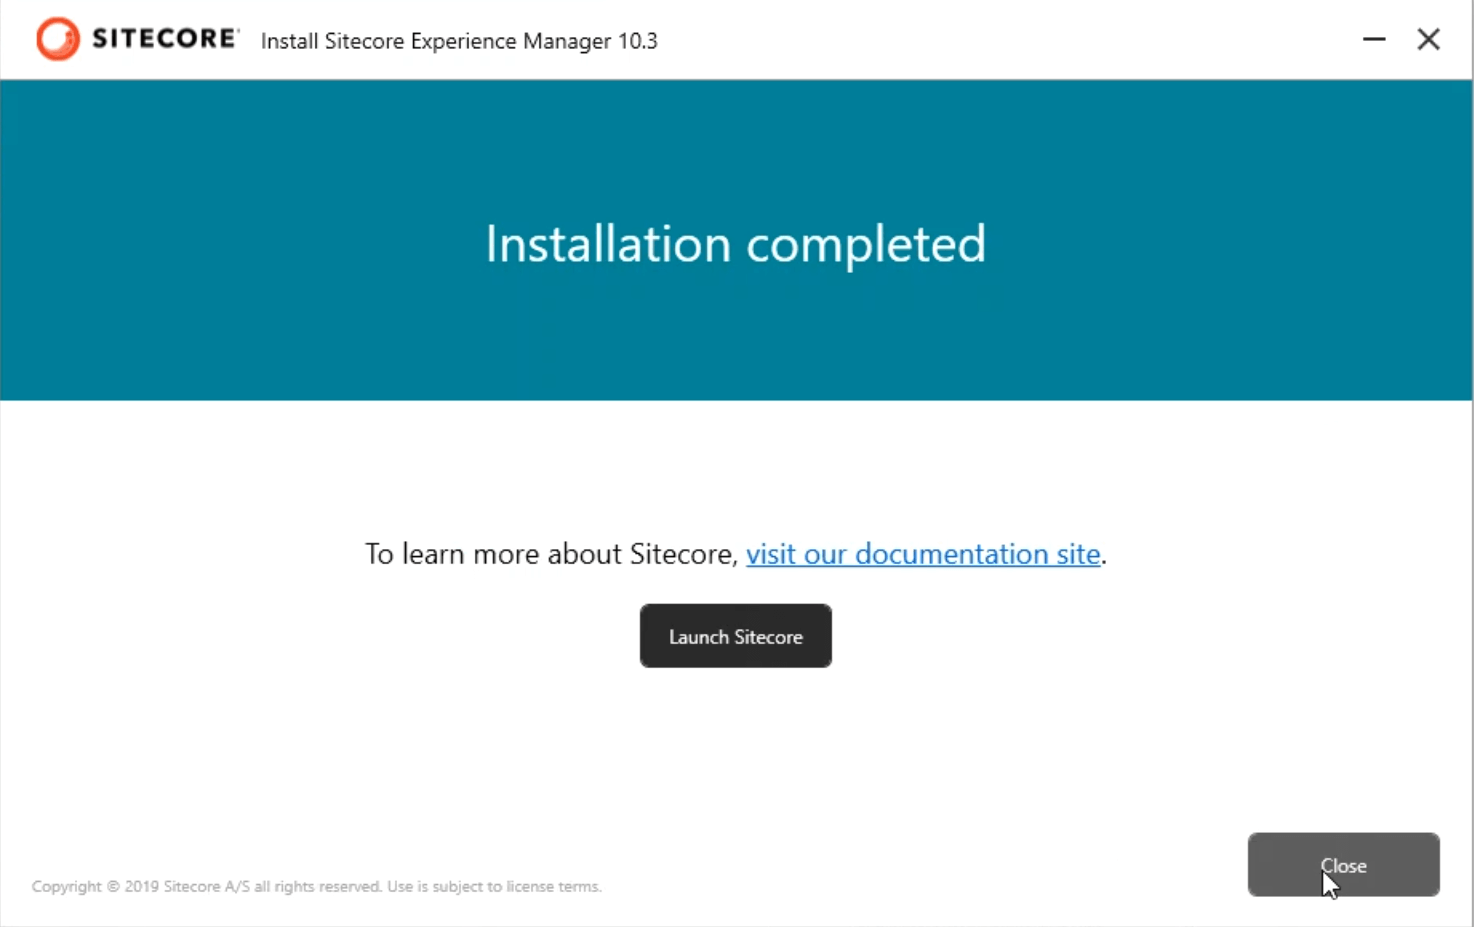The width and height of the screenshot is (1474, 927).
Task: Click the Close button at bottom right
Action: point(1343,865)
